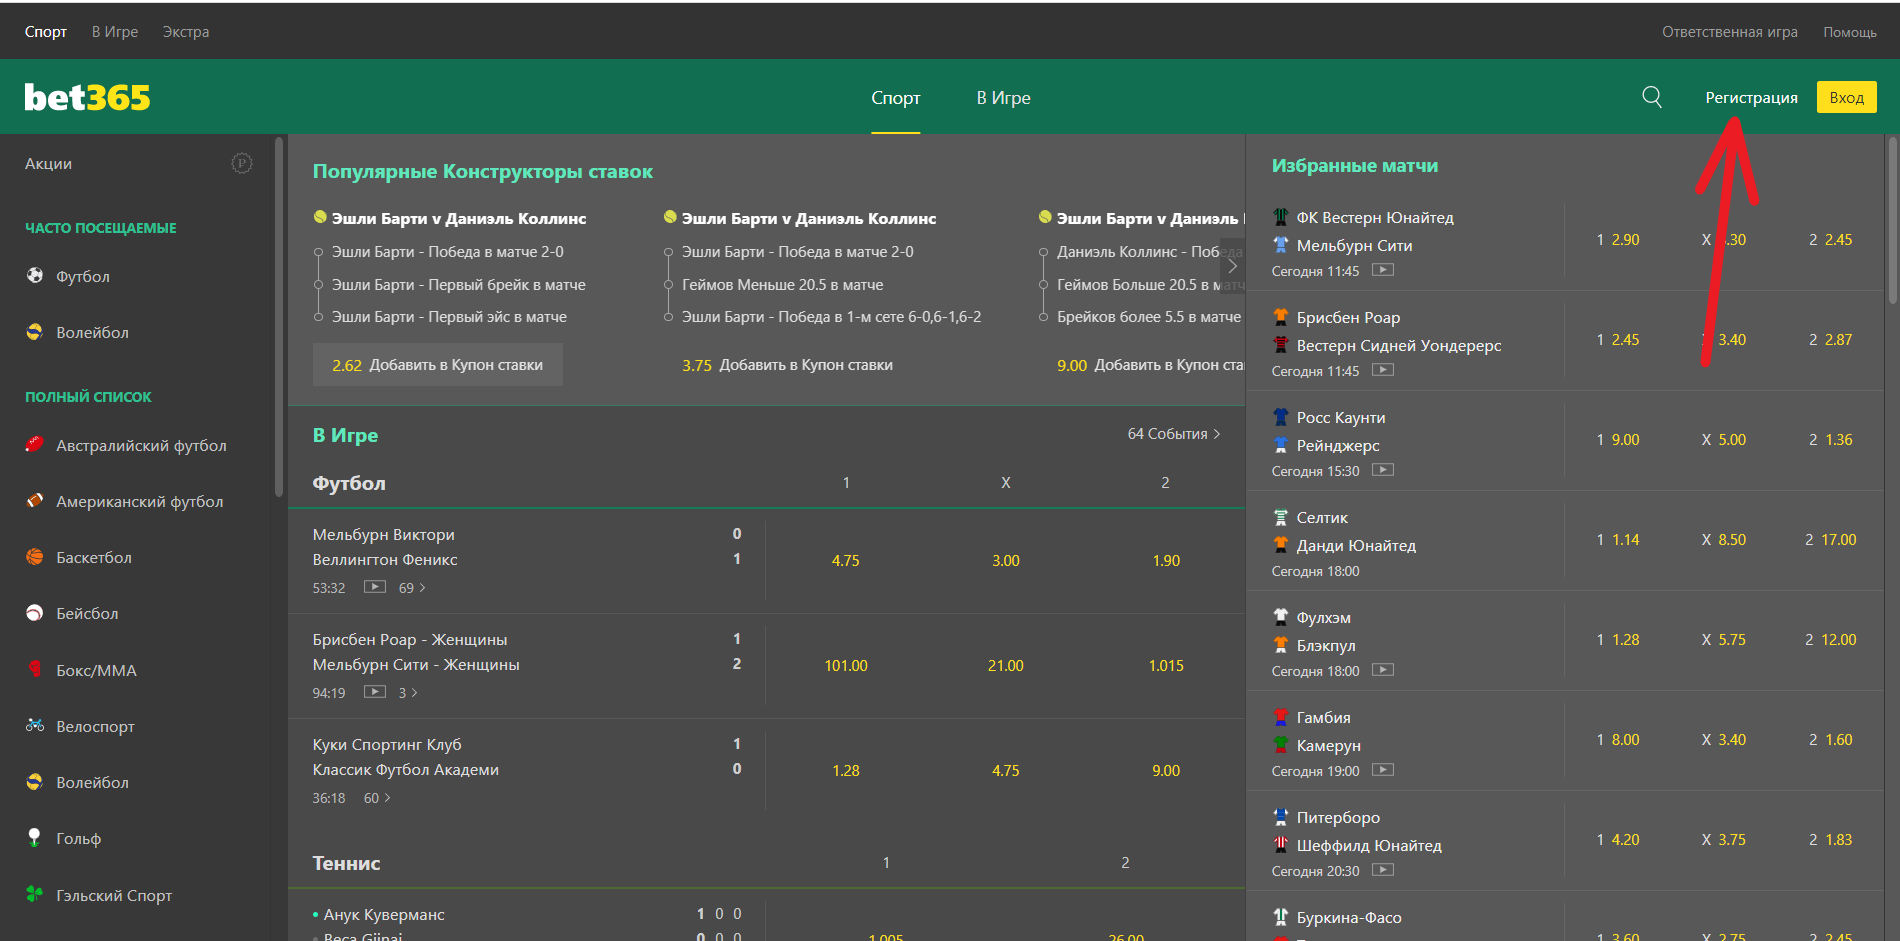Click tennis ball icon of first bet builder
Screen dimensions: 1900x941
(x=320, y=217)
